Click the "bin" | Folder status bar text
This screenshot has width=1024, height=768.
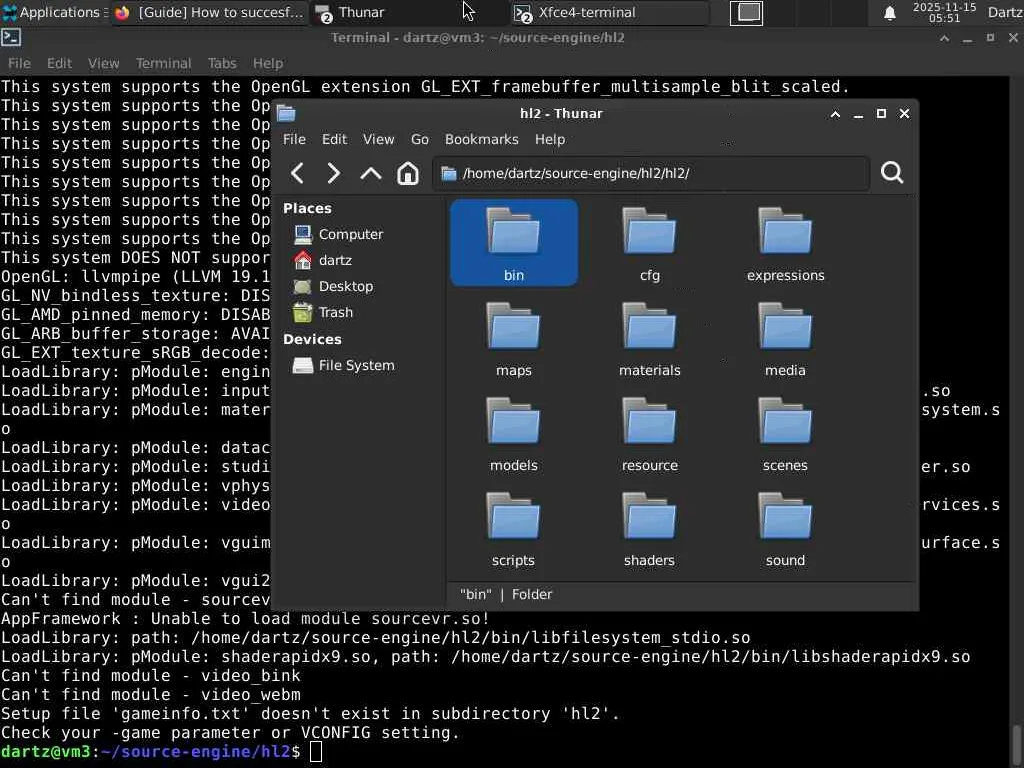pos(506,594)
